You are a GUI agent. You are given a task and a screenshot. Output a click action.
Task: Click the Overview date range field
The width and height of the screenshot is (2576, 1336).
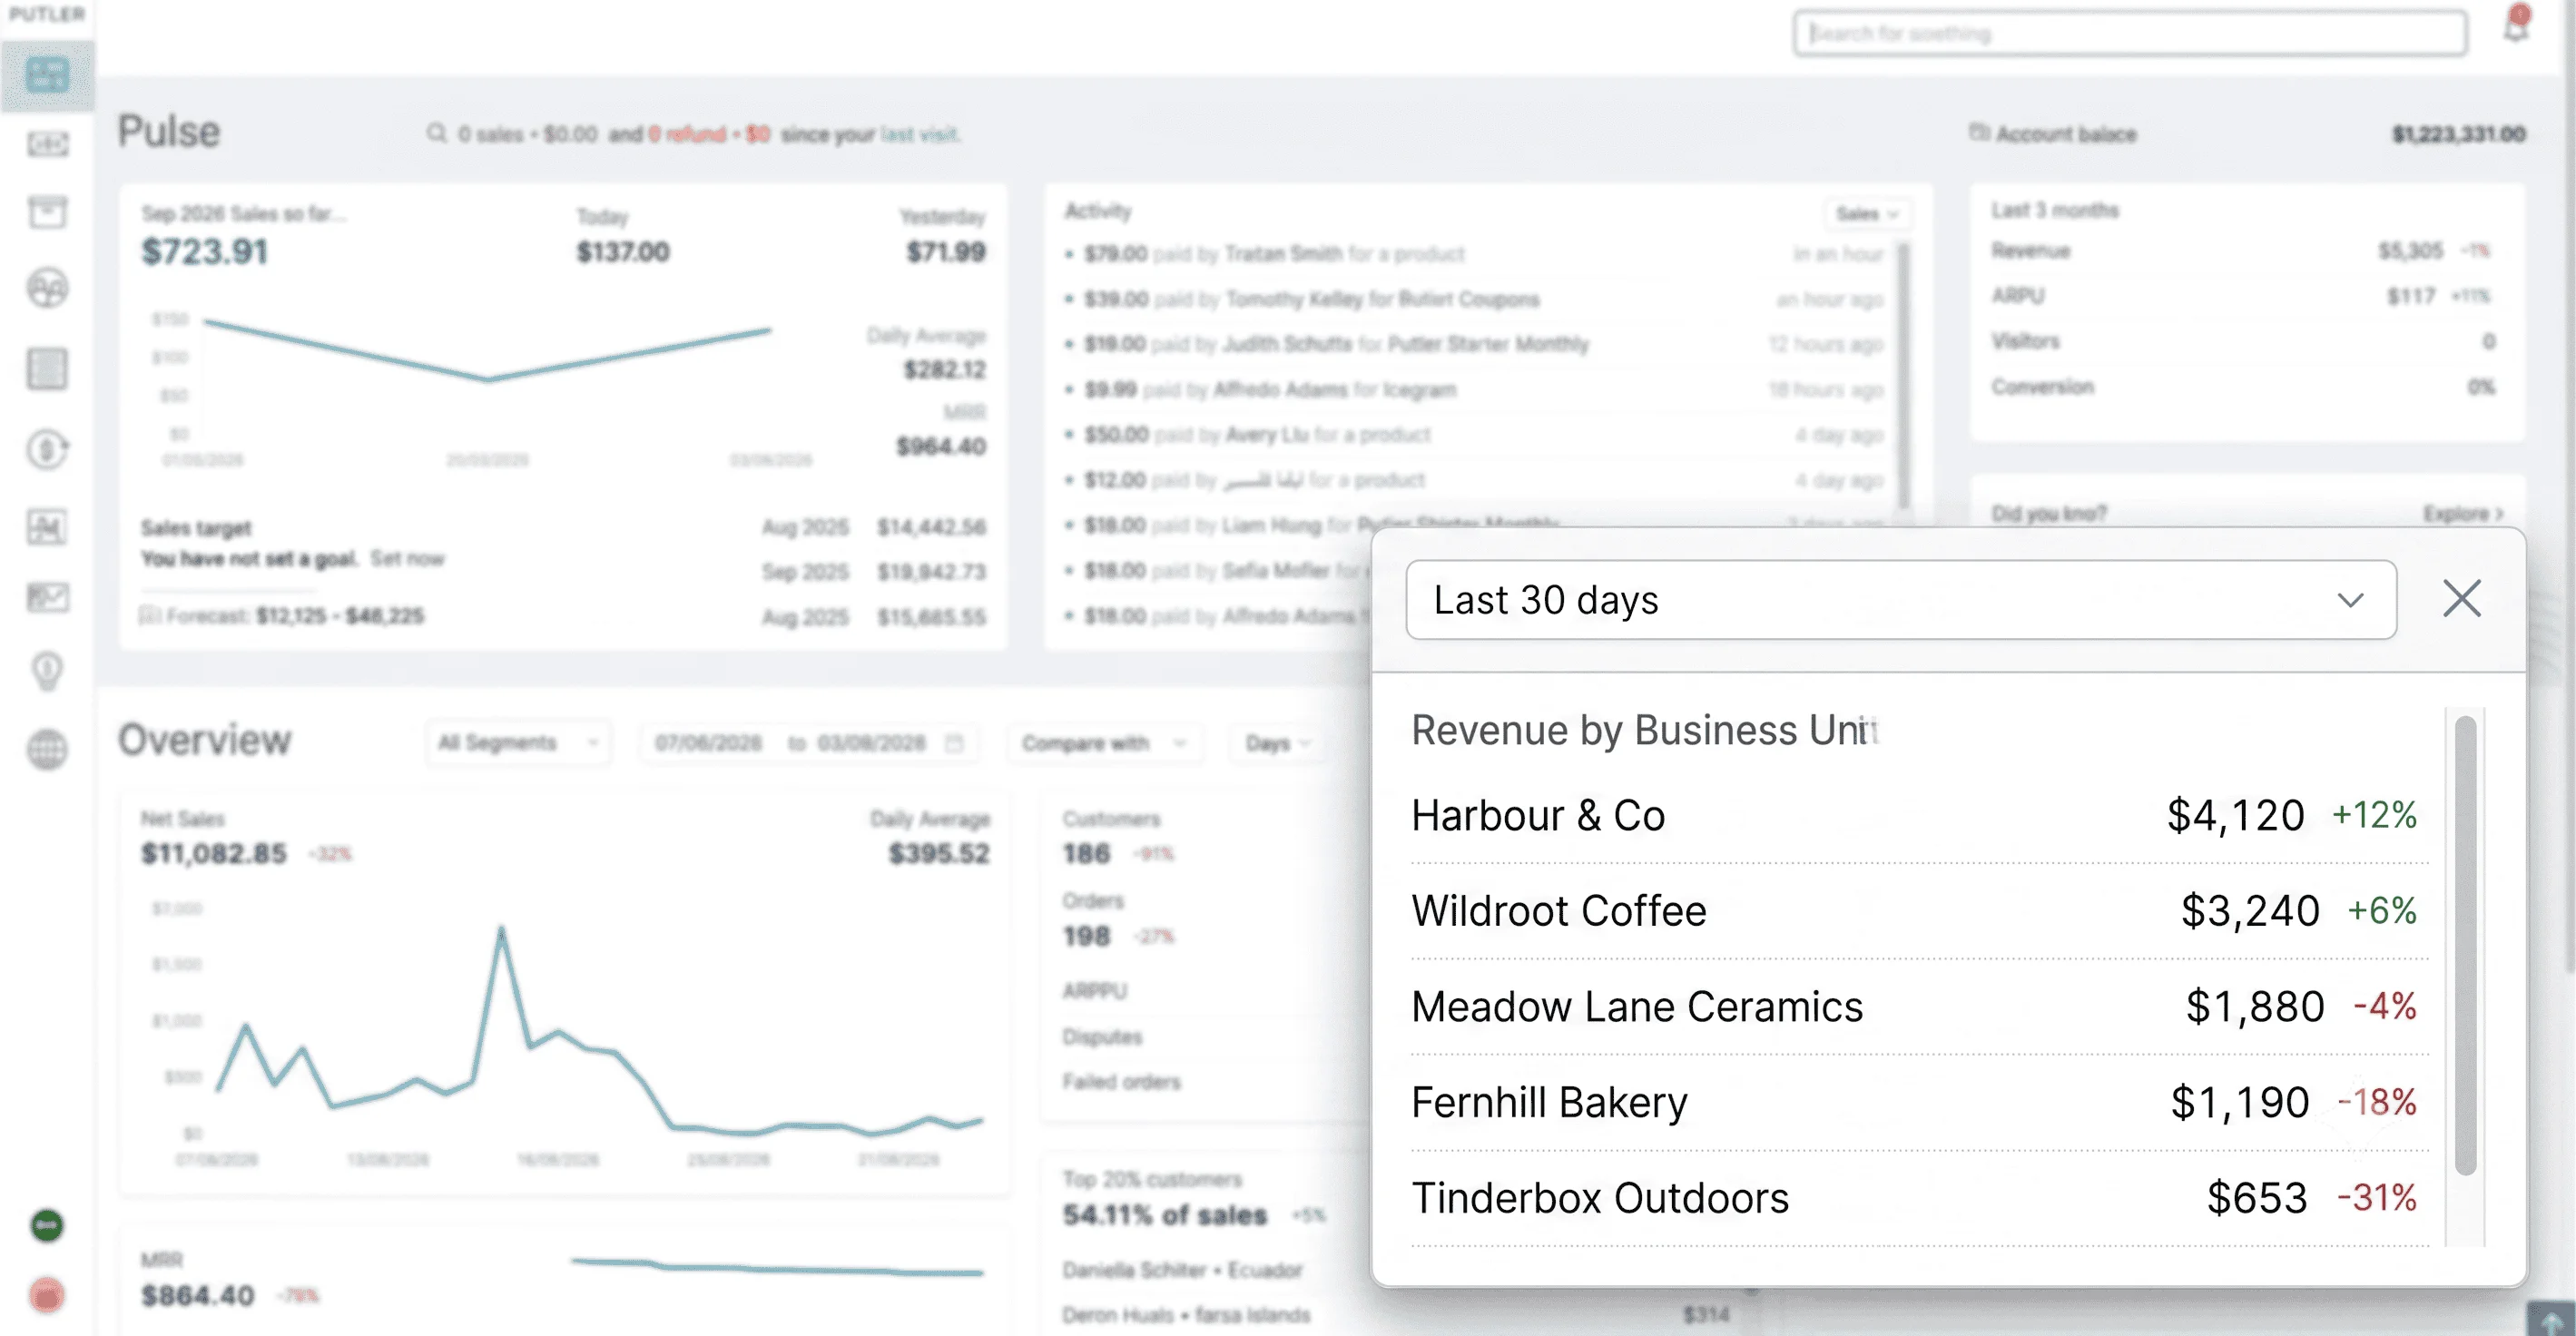coord(809,743)
